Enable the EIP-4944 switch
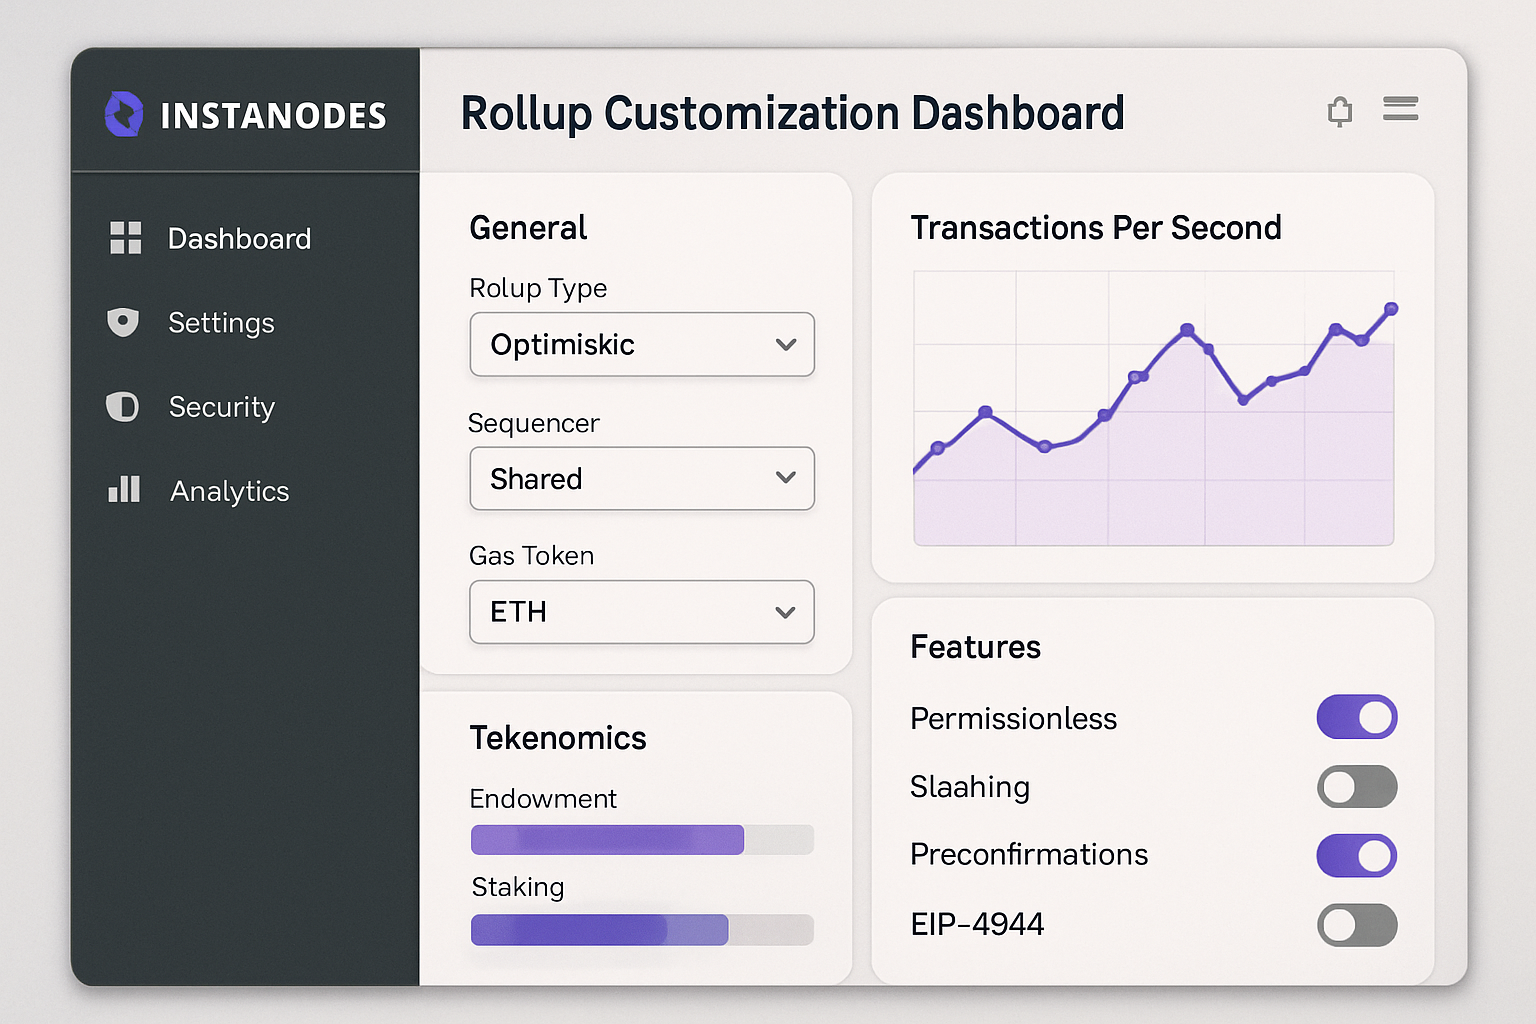1536x1024 pixels. (1357, 925)
